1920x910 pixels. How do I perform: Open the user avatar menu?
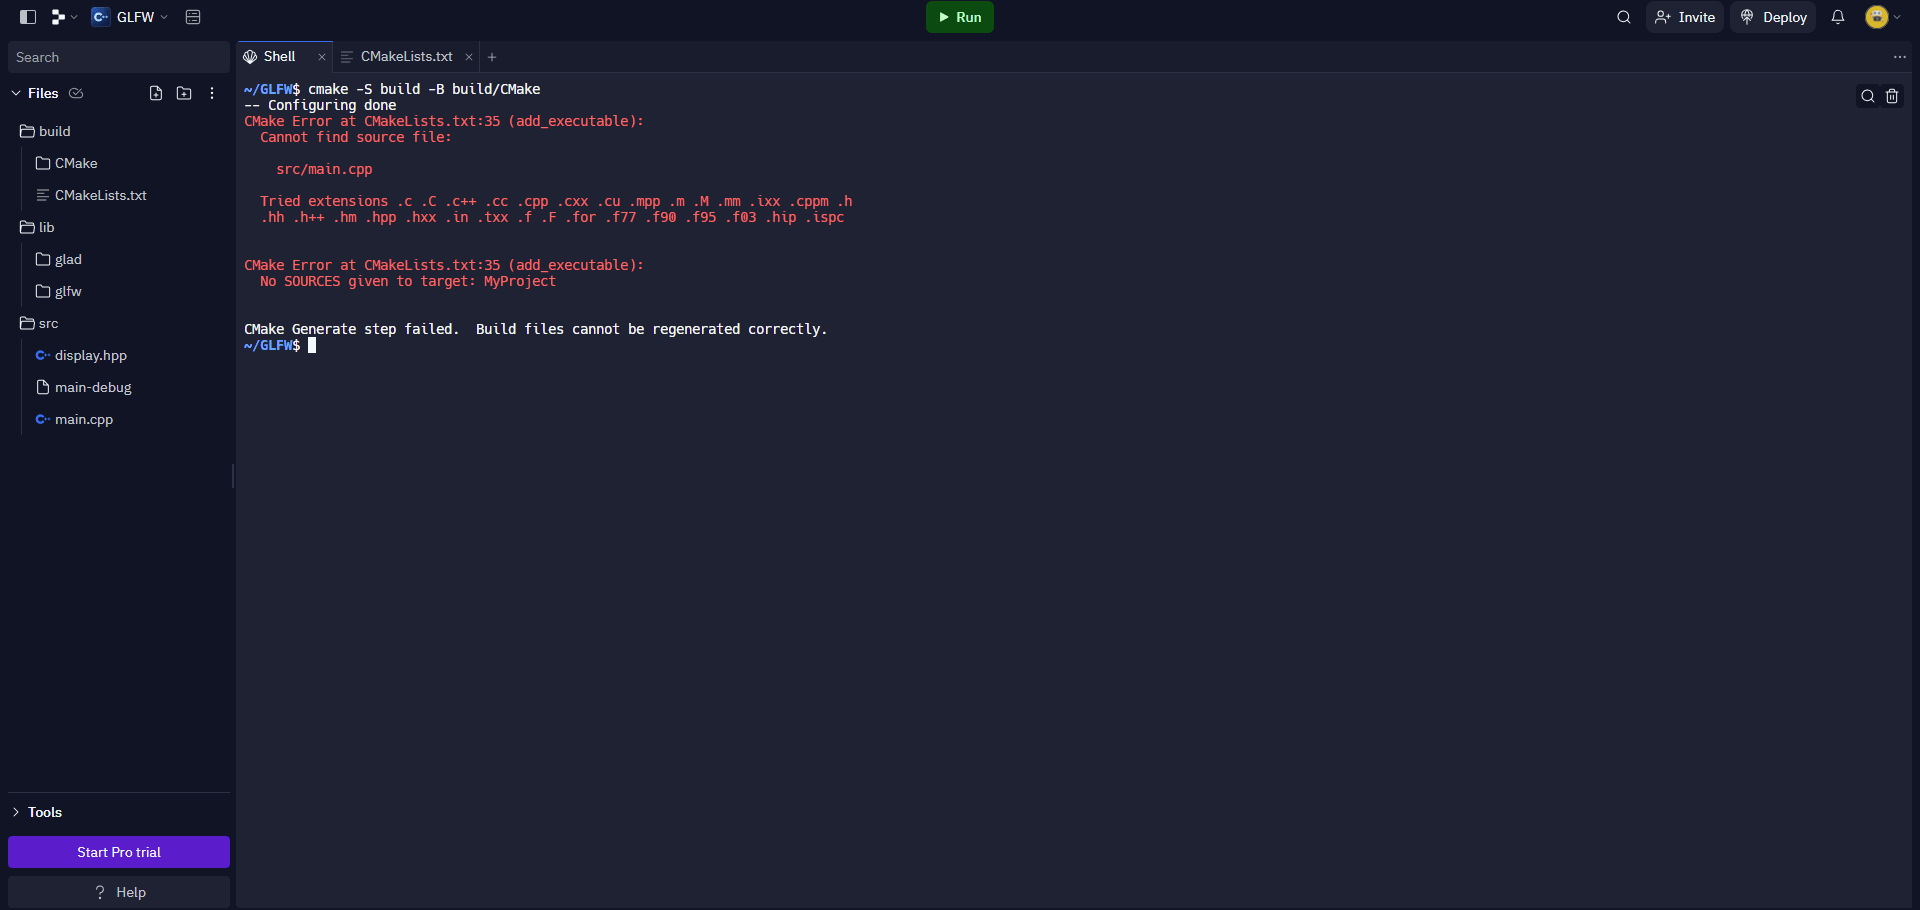pos(1882,17)
